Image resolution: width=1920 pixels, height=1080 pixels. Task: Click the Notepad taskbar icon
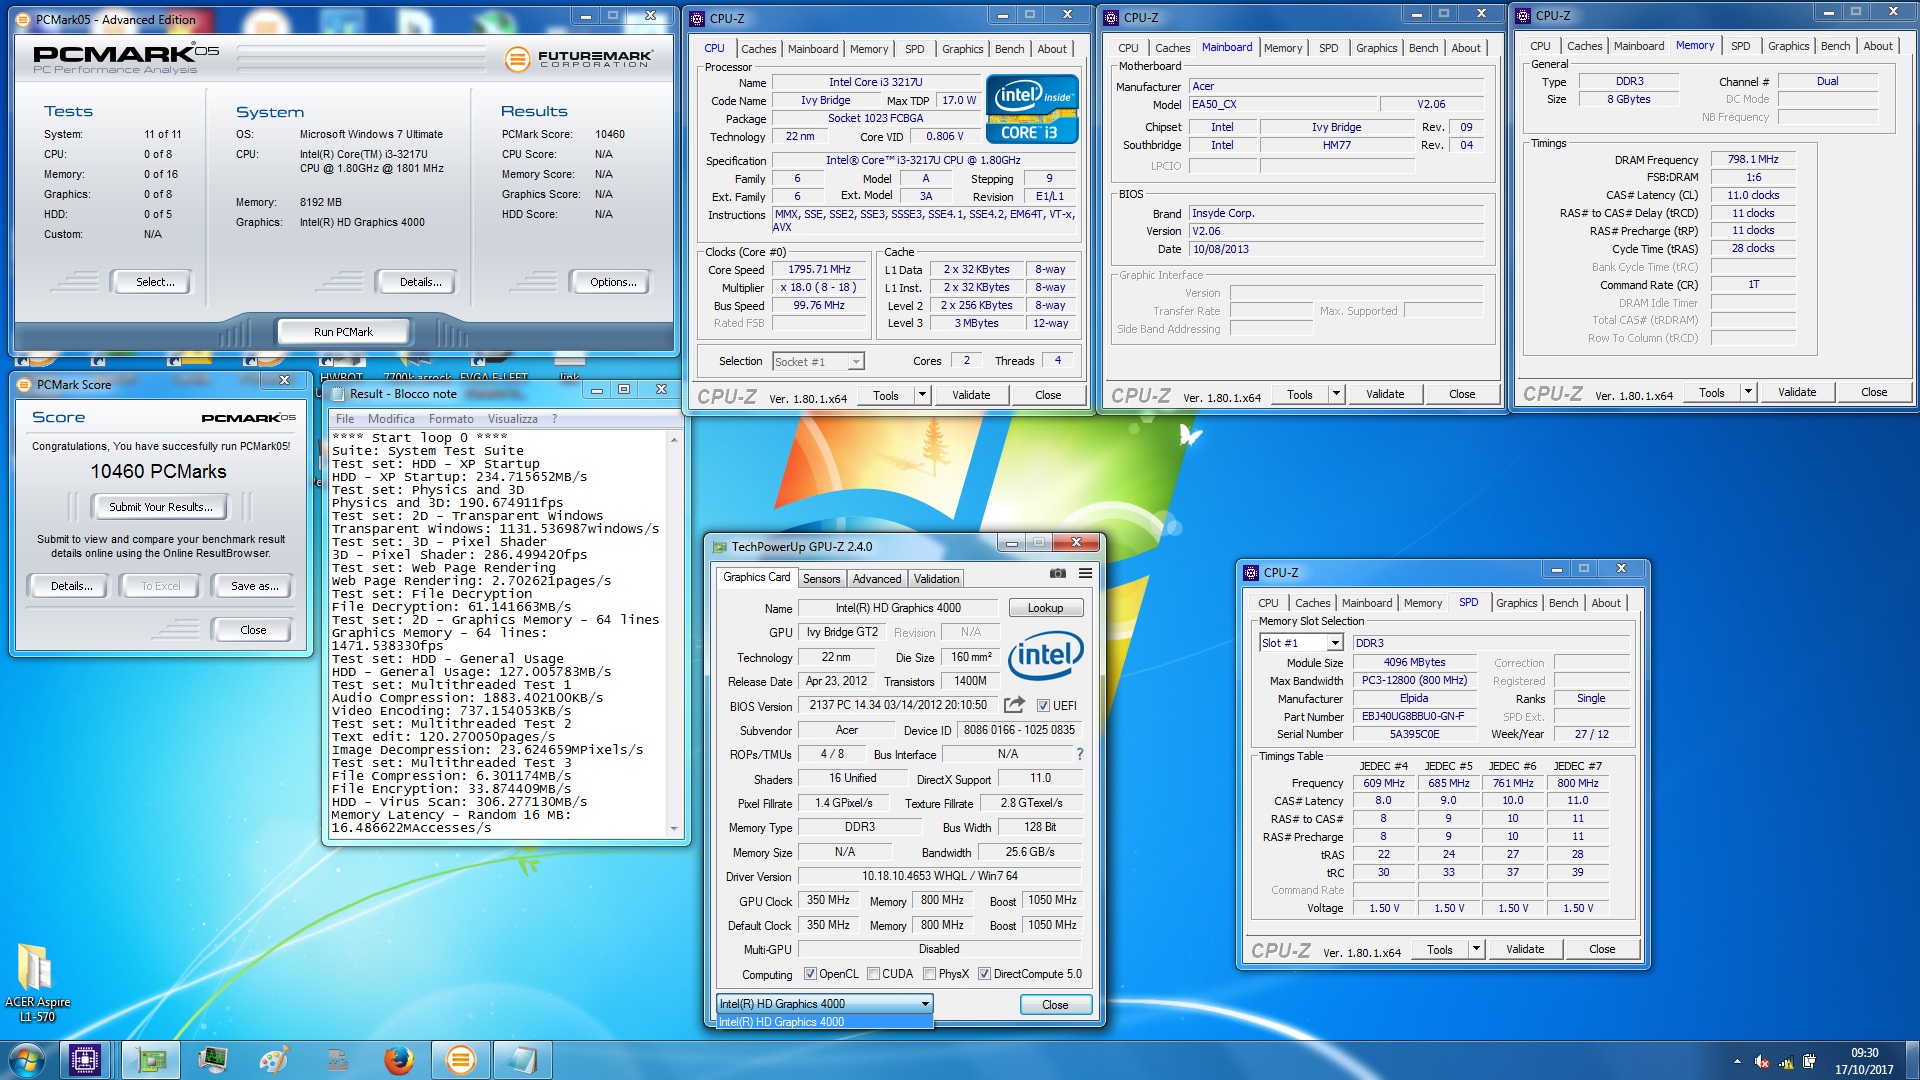[522, 1060]
